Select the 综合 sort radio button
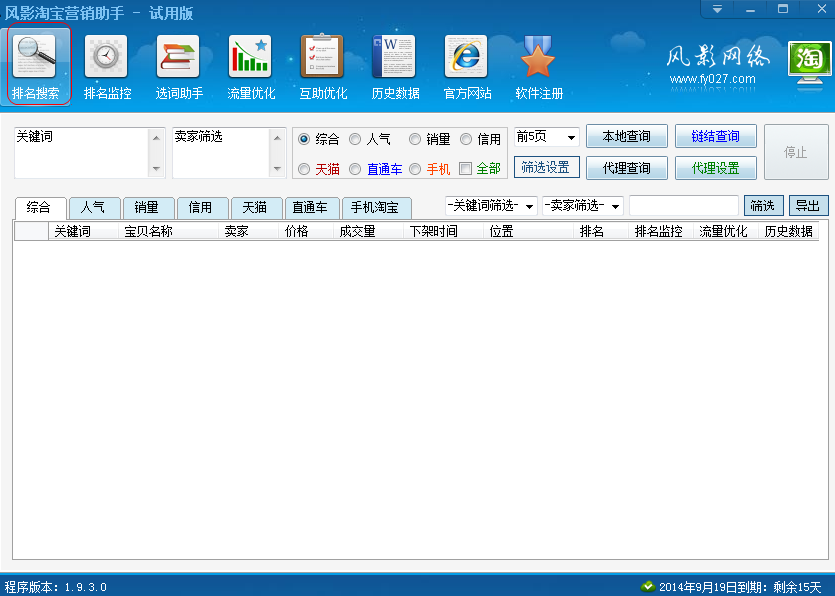Viewport: 835px width, 596px height. (304, 139)
